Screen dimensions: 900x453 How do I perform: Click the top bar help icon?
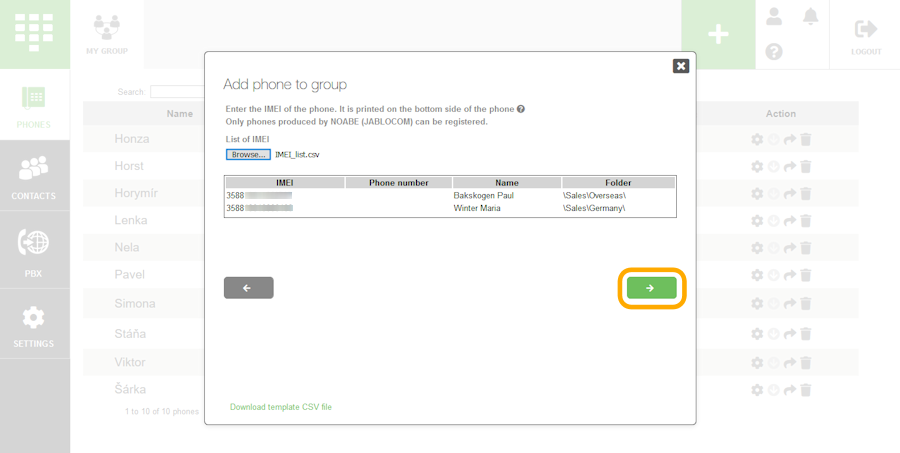click(774, 52)
